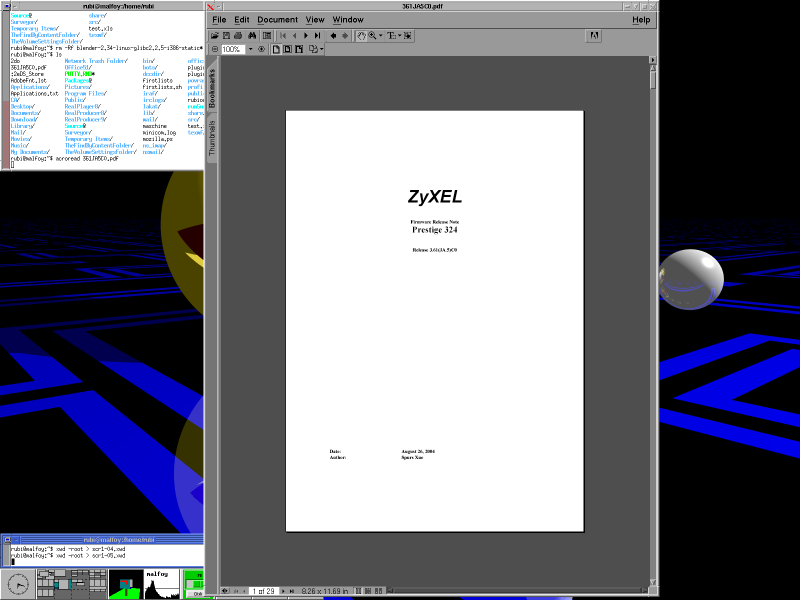Screen dimensions: 800x600
Task: Open the Thumbnails side tab
Action: coord(212,138)
